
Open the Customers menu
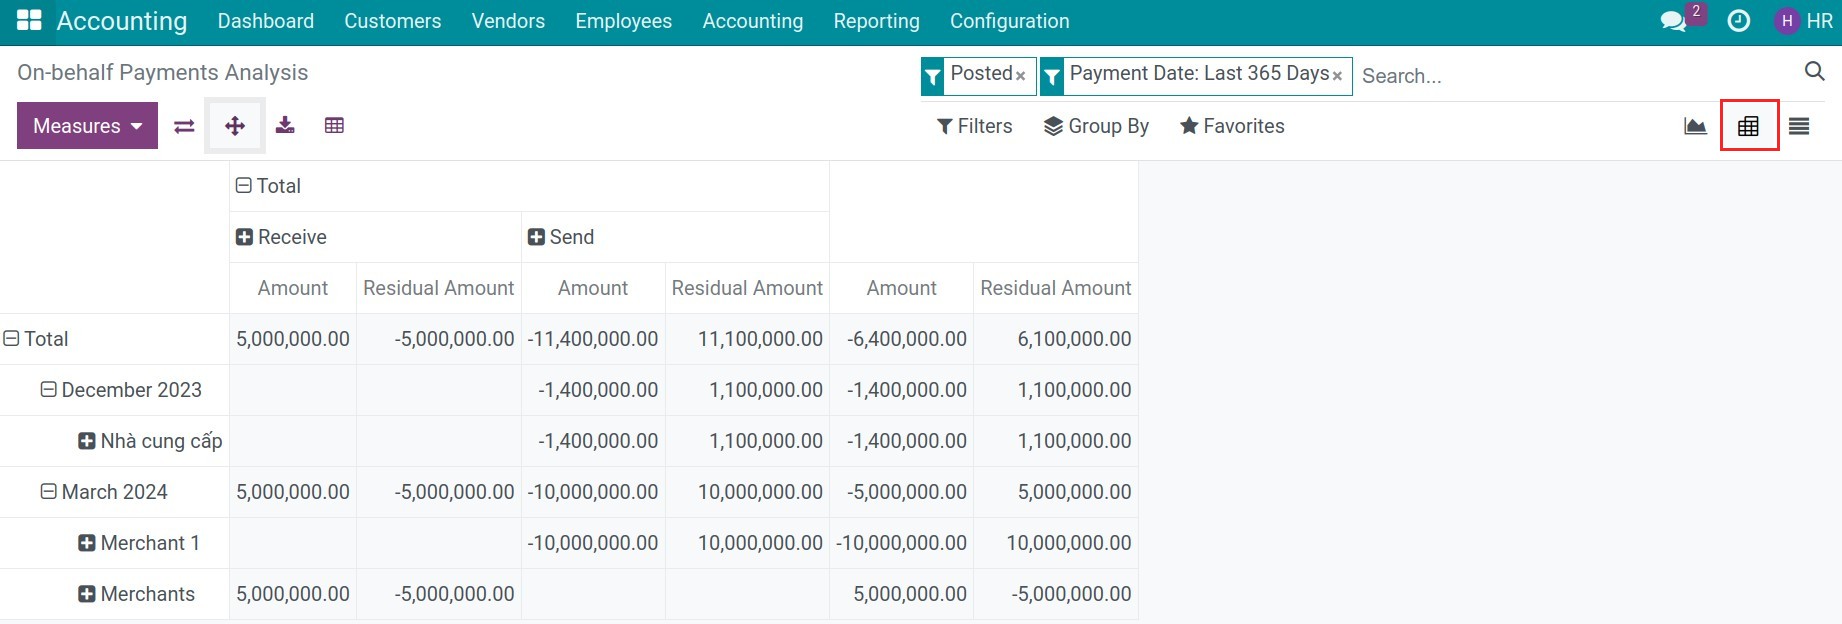[x=393, y=21]
